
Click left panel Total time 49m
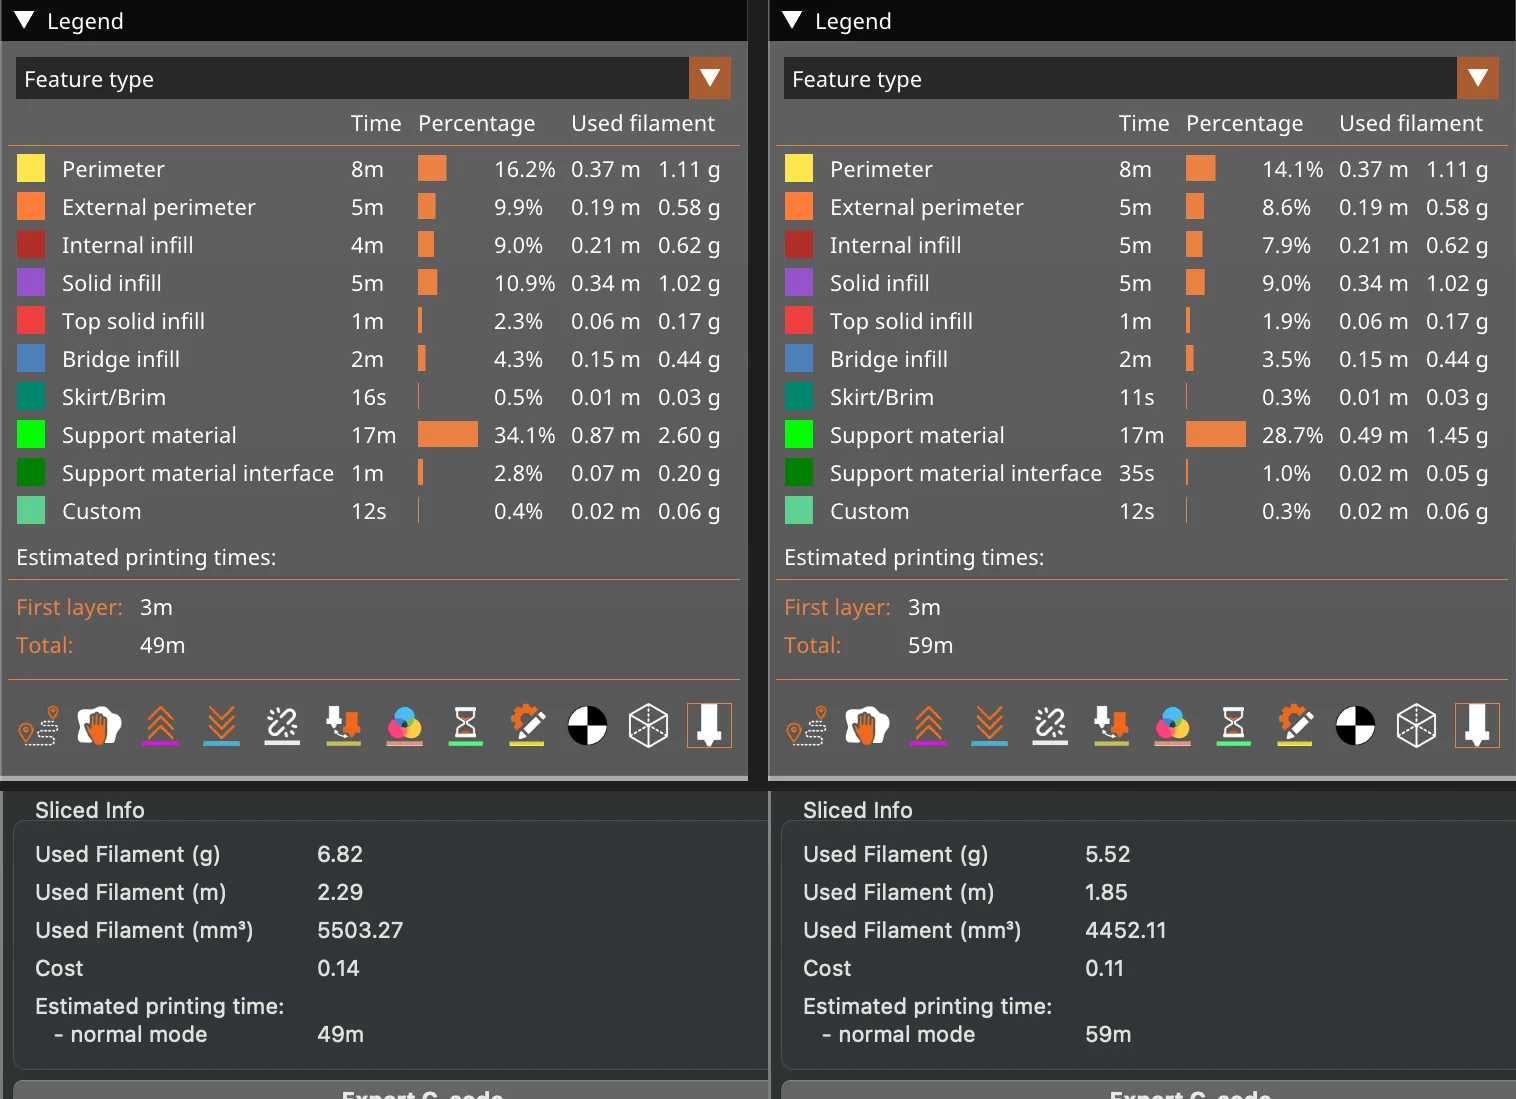tap(162, 645)
